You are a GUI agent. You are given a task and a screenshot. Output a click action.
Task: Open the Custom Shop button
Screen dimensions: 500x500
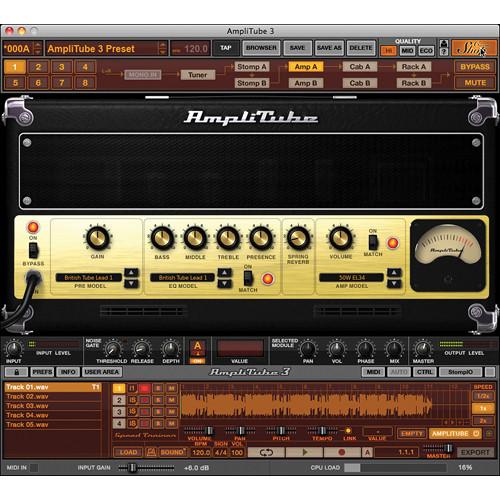(474, 48)
